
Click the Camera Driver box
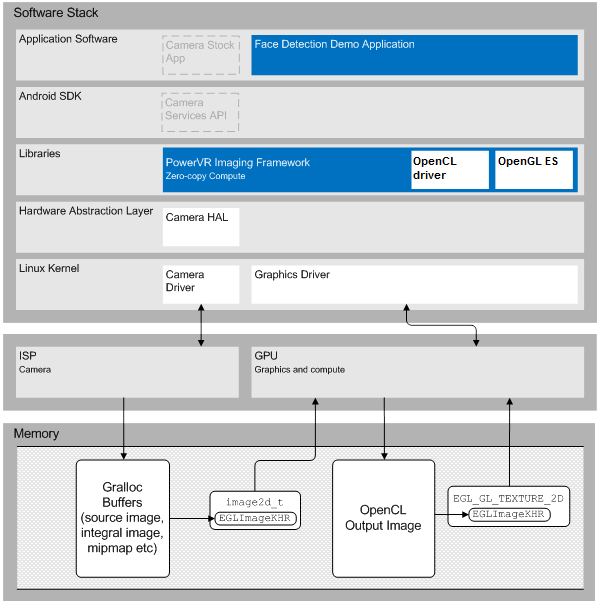pyautogui.click(x=201, y=284)
